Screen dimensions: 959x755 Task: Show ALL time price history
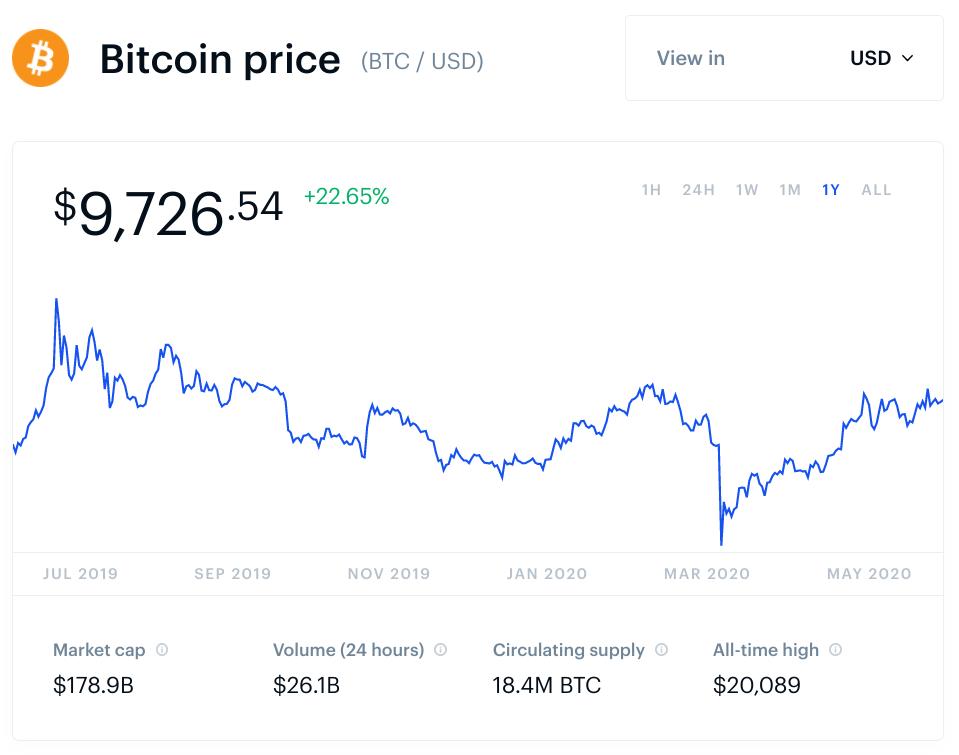pos(876,190)
